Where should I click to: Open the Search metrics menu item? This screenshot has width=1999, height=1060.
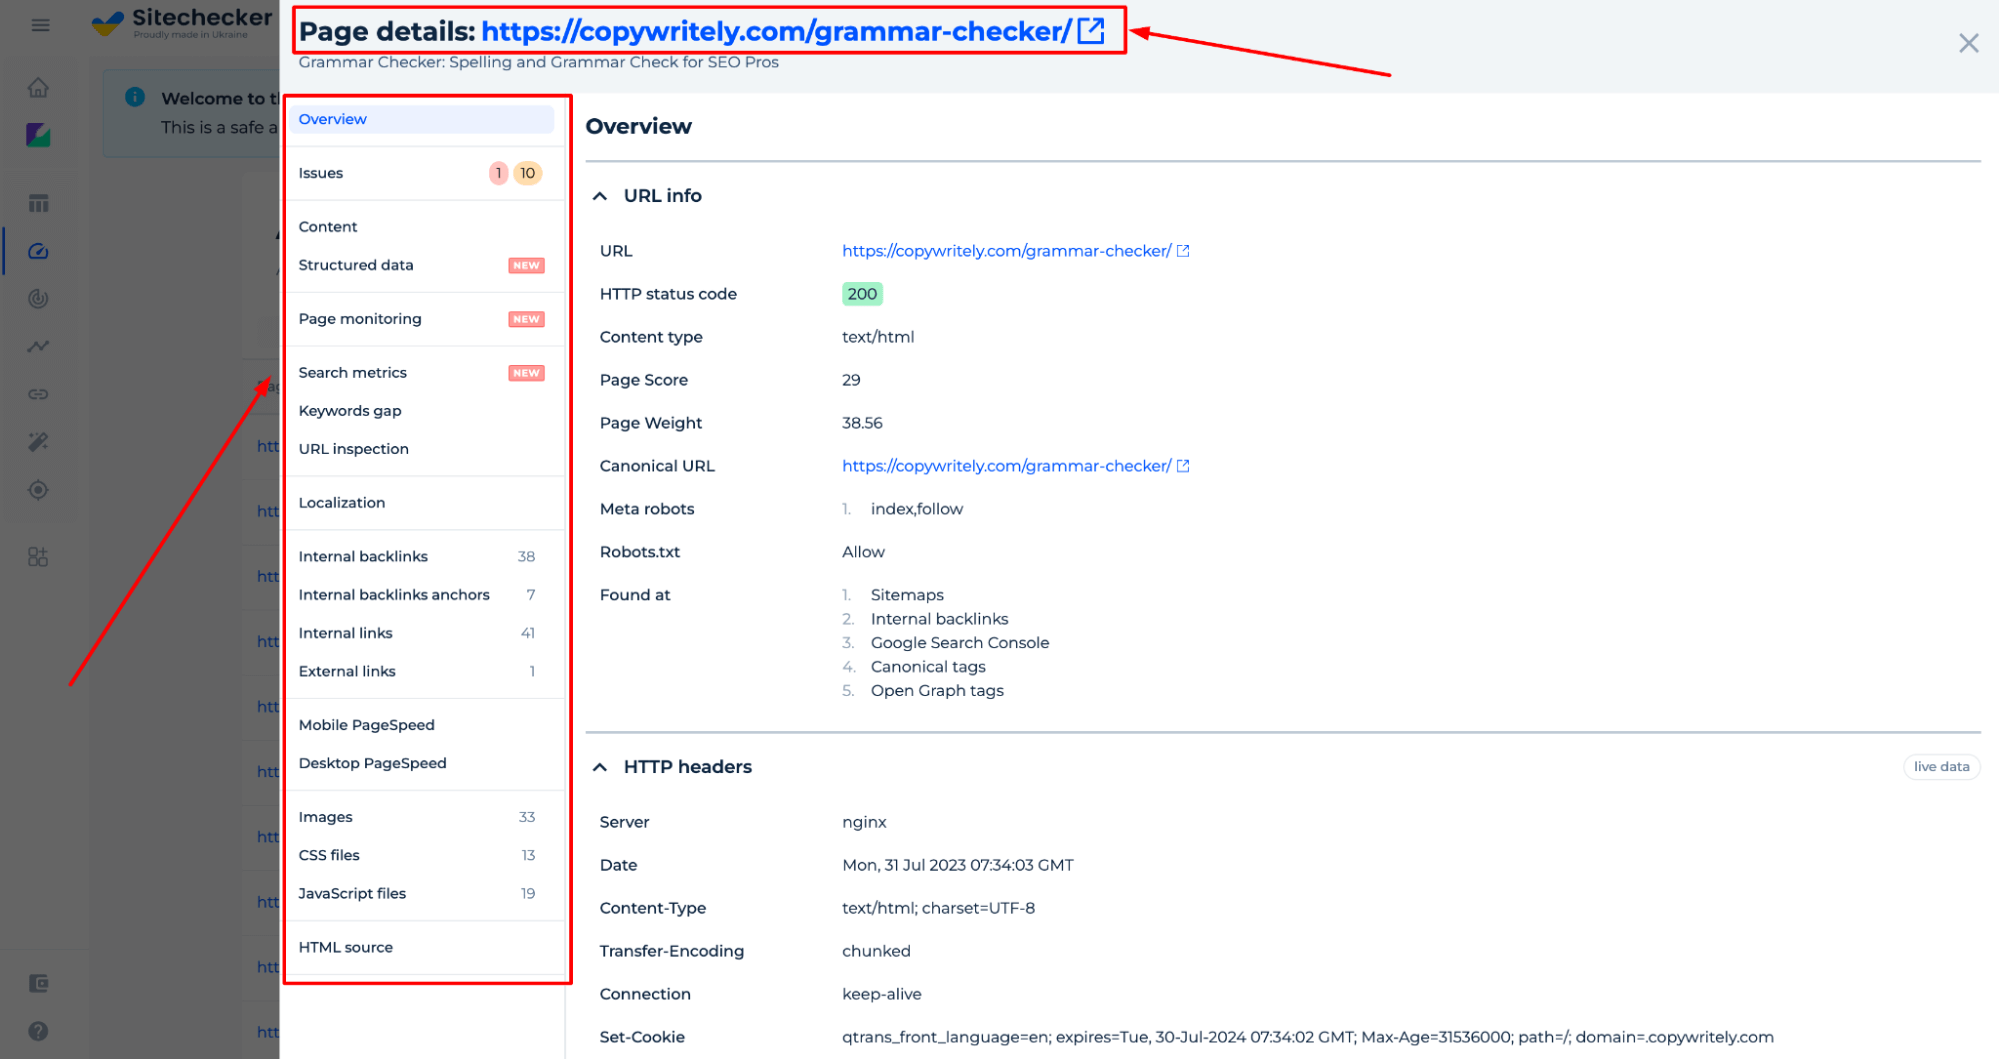[422, 373]
